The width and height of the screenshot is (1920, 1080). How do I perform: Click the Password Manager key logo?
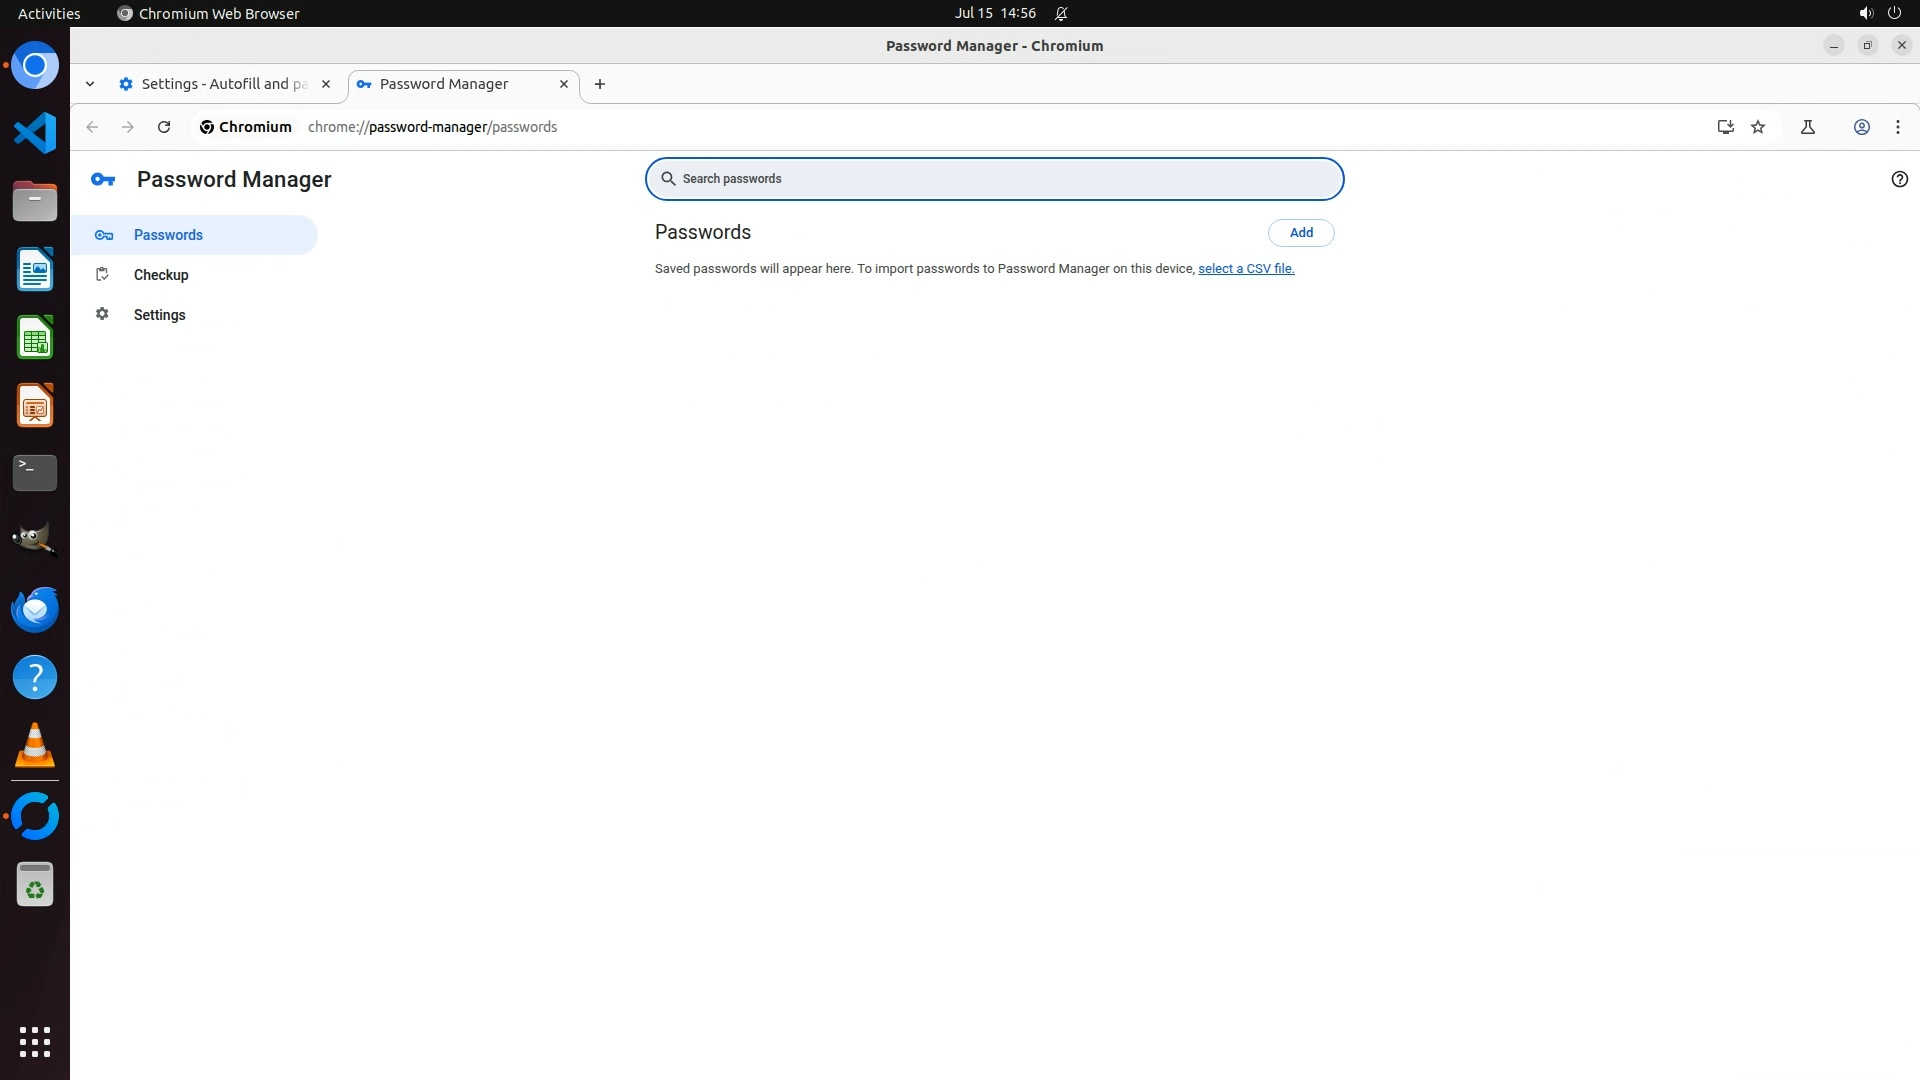coord(103,180)
